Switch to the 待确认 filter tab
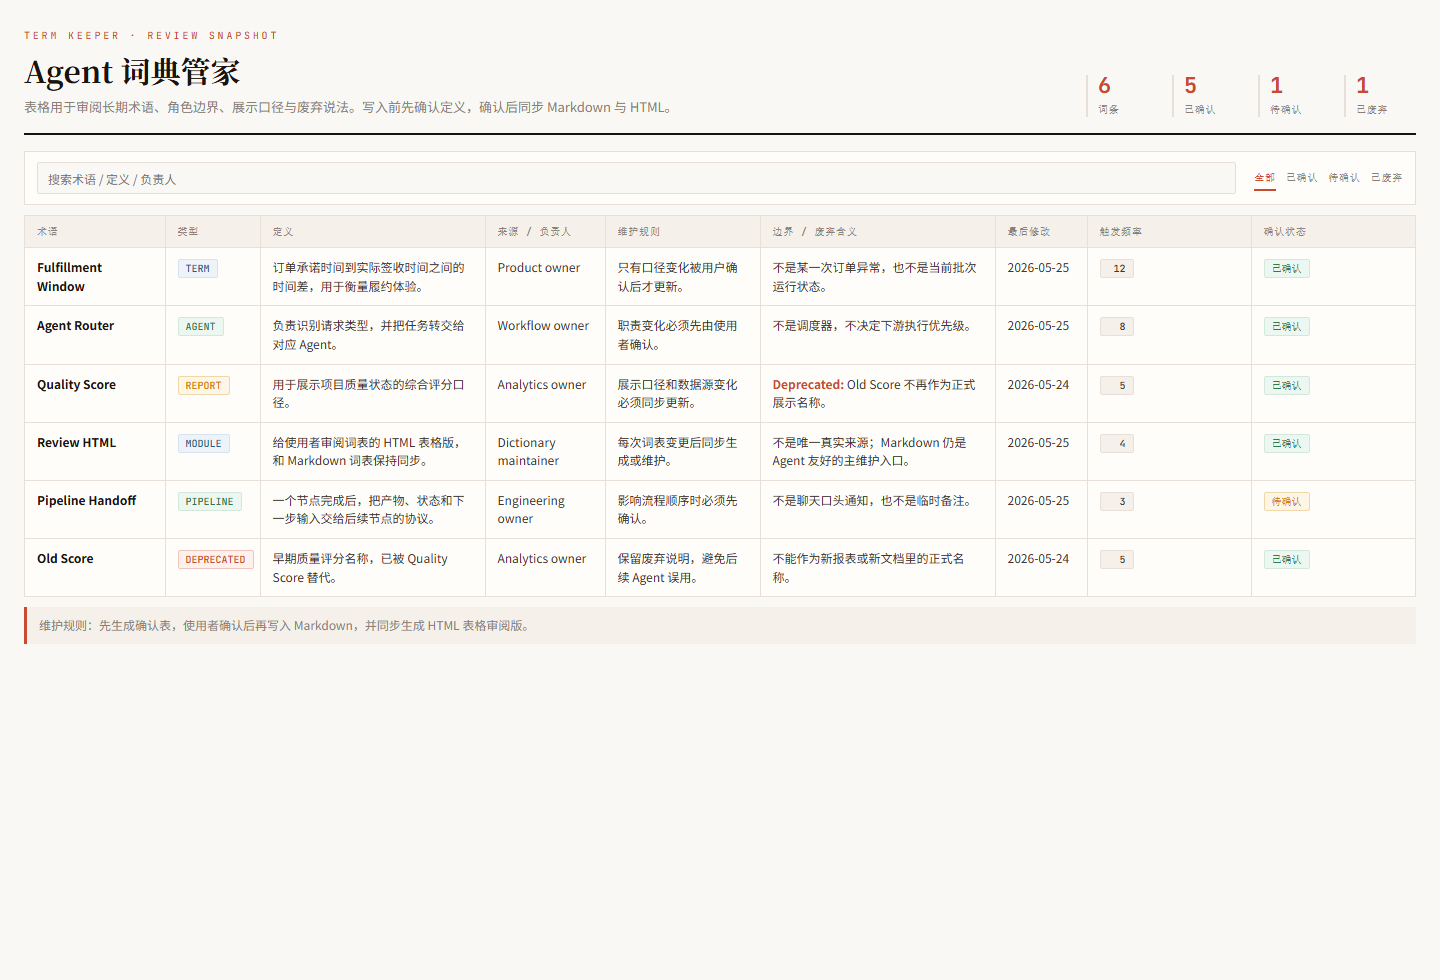 pyautogui.click(x=1343, y=178)
